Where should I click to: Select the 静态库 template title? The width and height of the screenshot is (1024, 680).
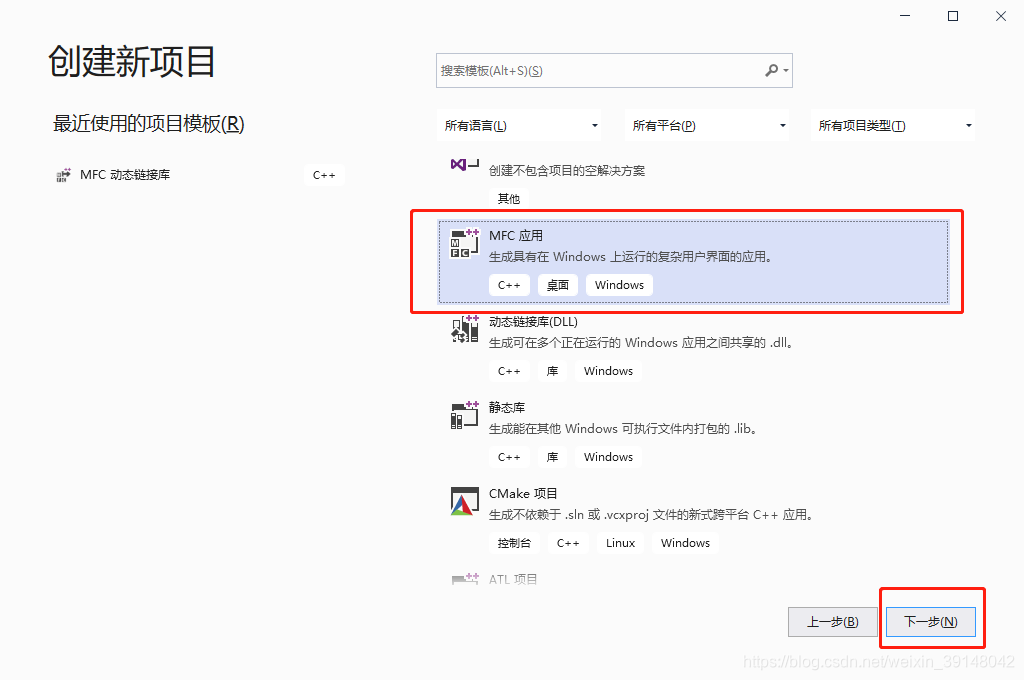[x=507, y=408]
